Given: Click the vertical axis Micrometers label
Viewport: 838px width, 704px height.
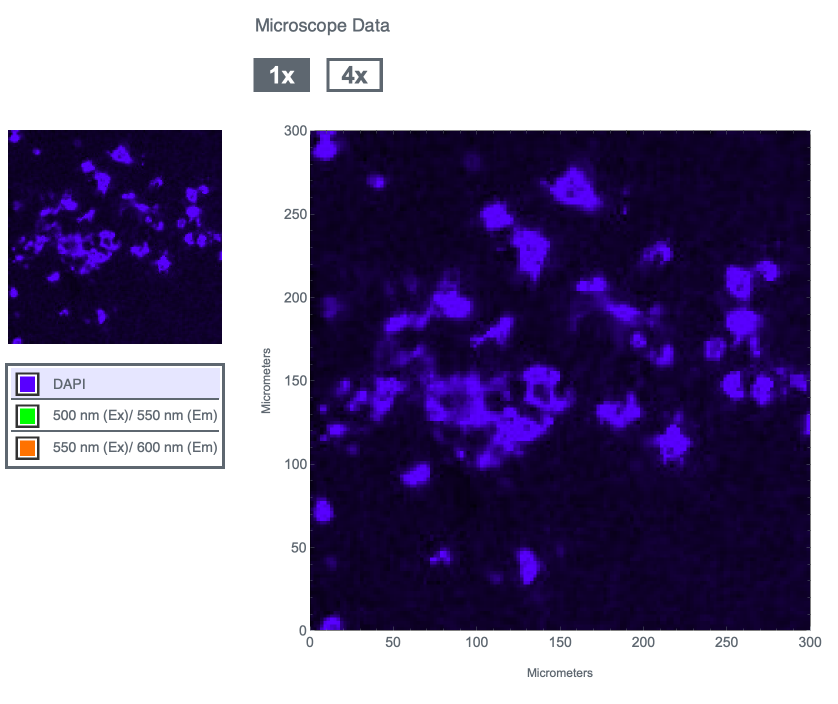Looking at the screenshot, I should tap(266, 381).
